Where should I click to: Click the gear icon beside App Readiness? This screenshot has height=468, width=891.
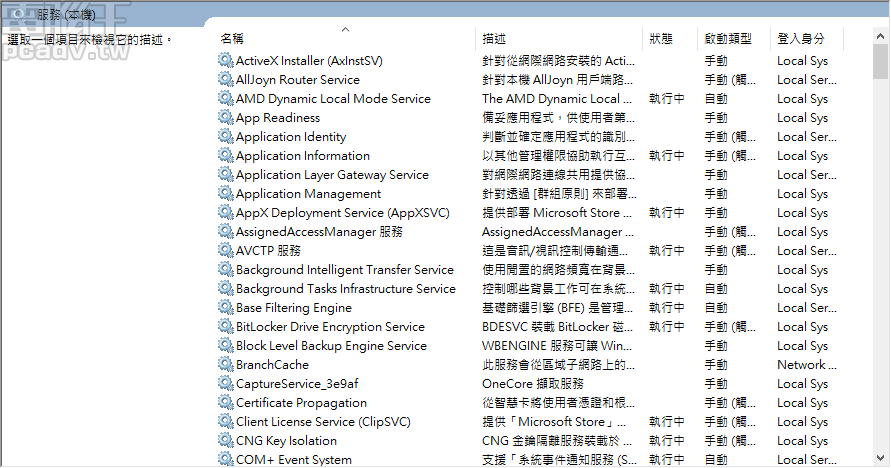226,117
